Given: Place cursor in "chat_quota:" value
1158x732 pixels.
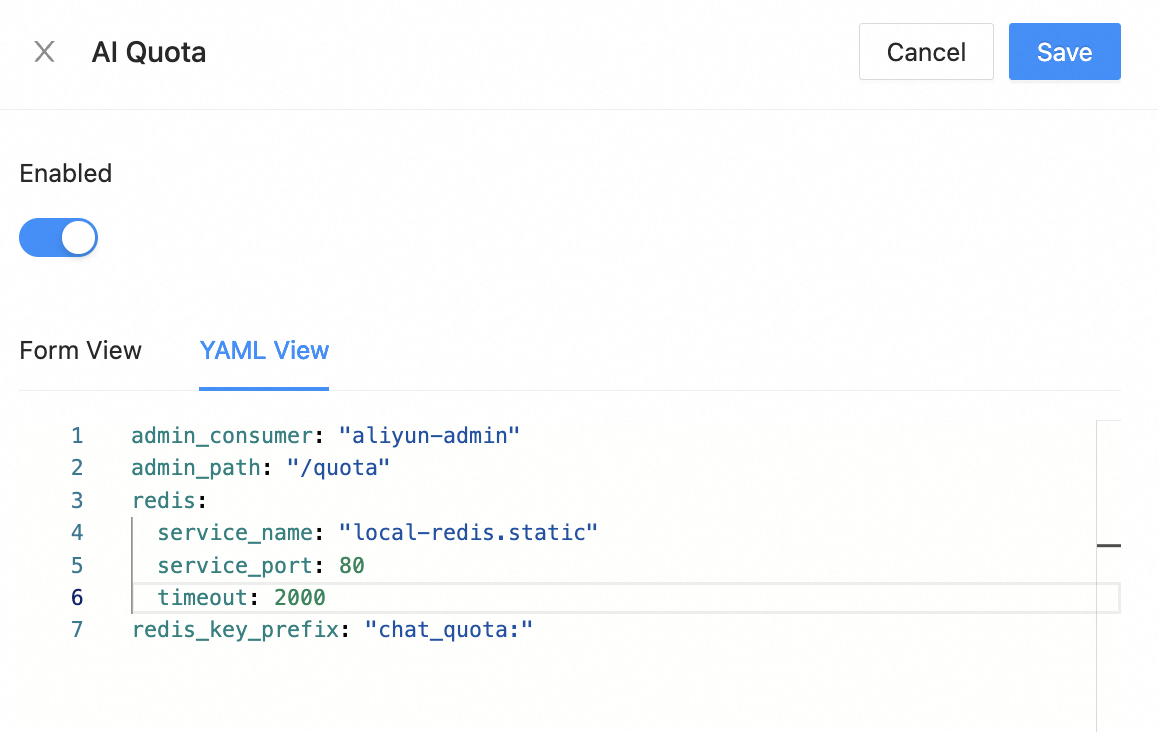Looking at the screenshot, I should point(449,630).
